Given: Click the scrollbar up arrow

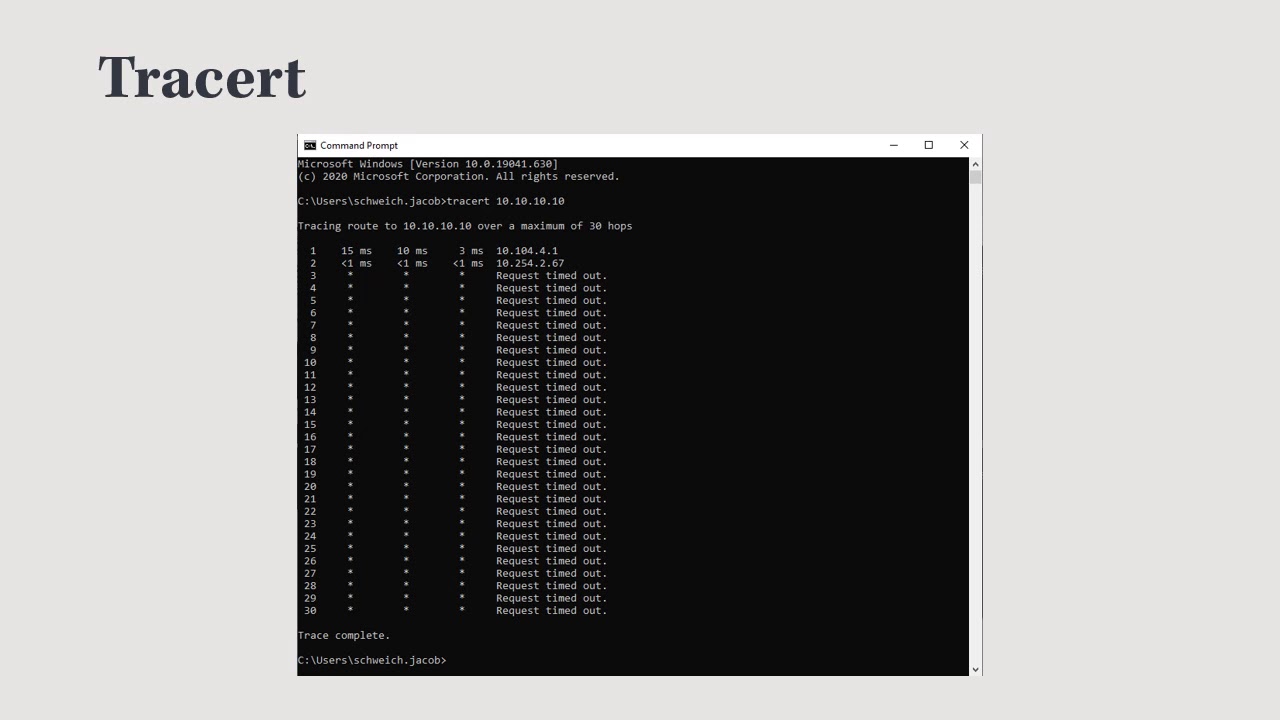Looking at the screenshot, I should pos(975,164).
